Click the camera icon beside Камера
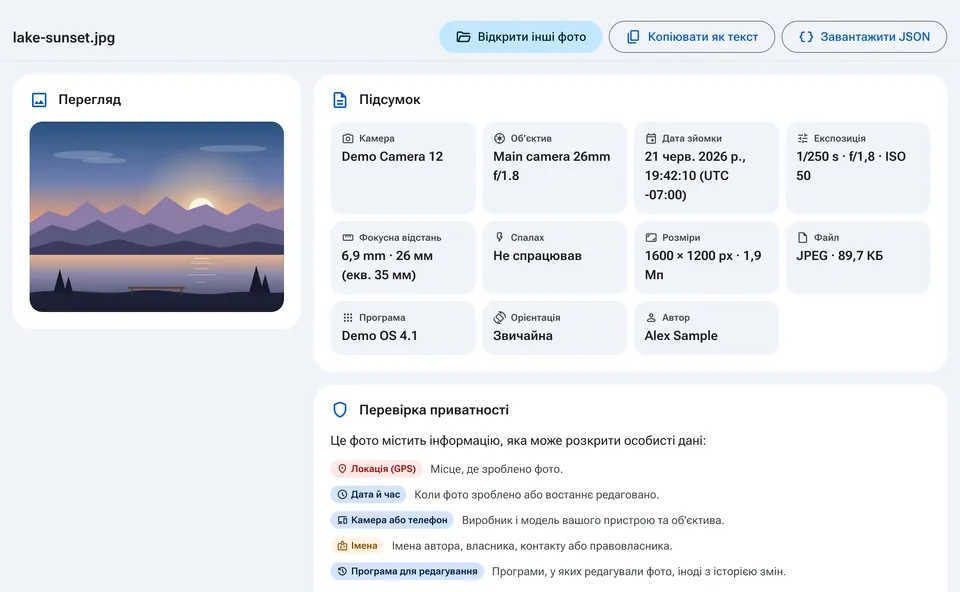960x592 pixels. click(348, 138)
